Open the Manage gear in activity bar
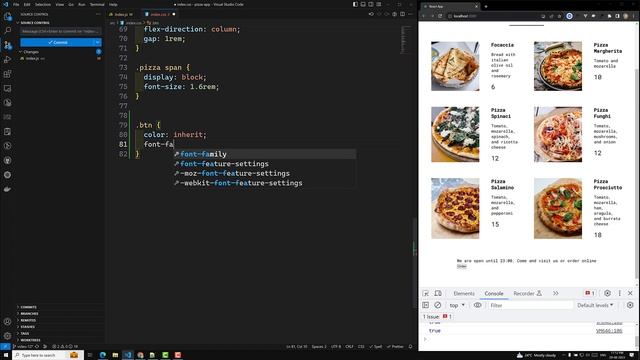Screen dimensions: 640x360 pyautogui.click(x=7, y=336)
